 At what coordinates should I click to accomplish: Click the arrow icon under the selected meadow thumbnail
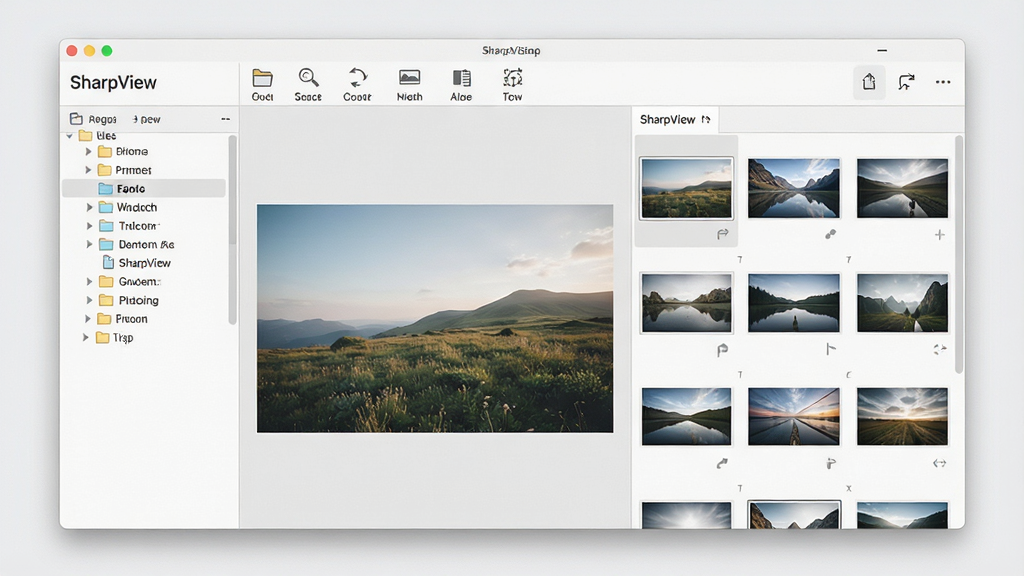pos(722,234)
